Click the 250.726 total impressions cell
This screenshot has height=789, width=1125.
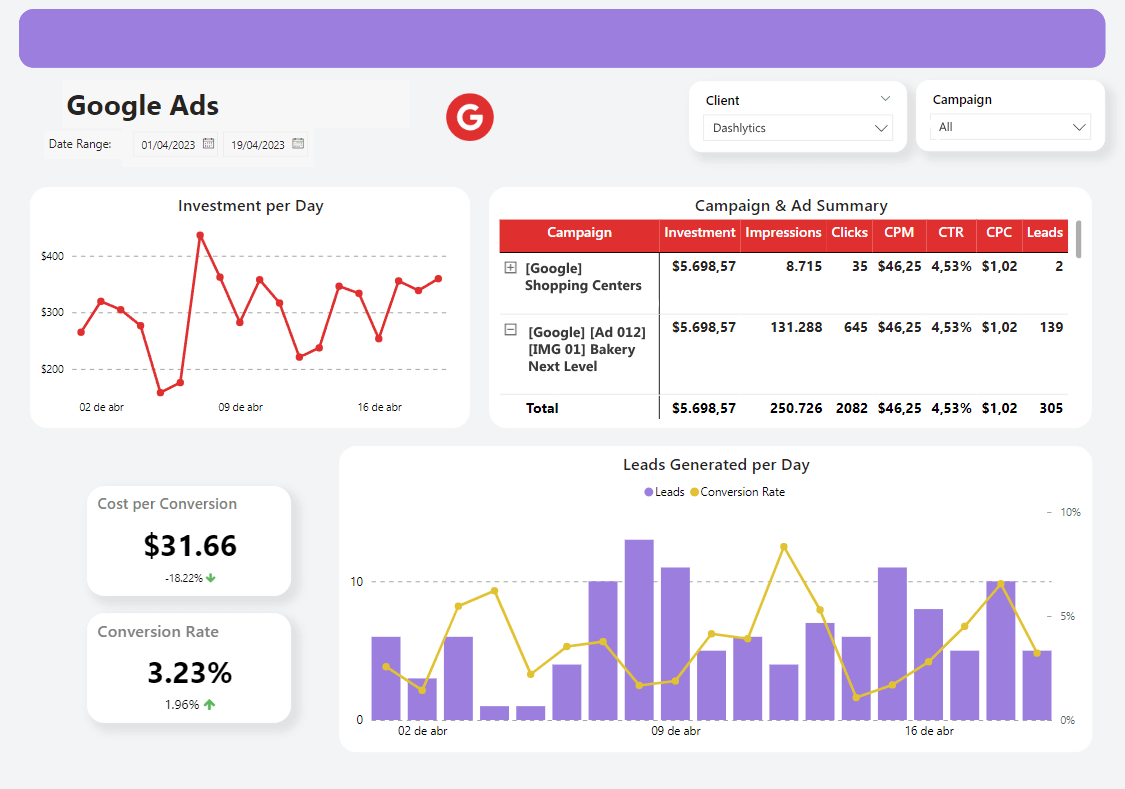pos(796,408)
